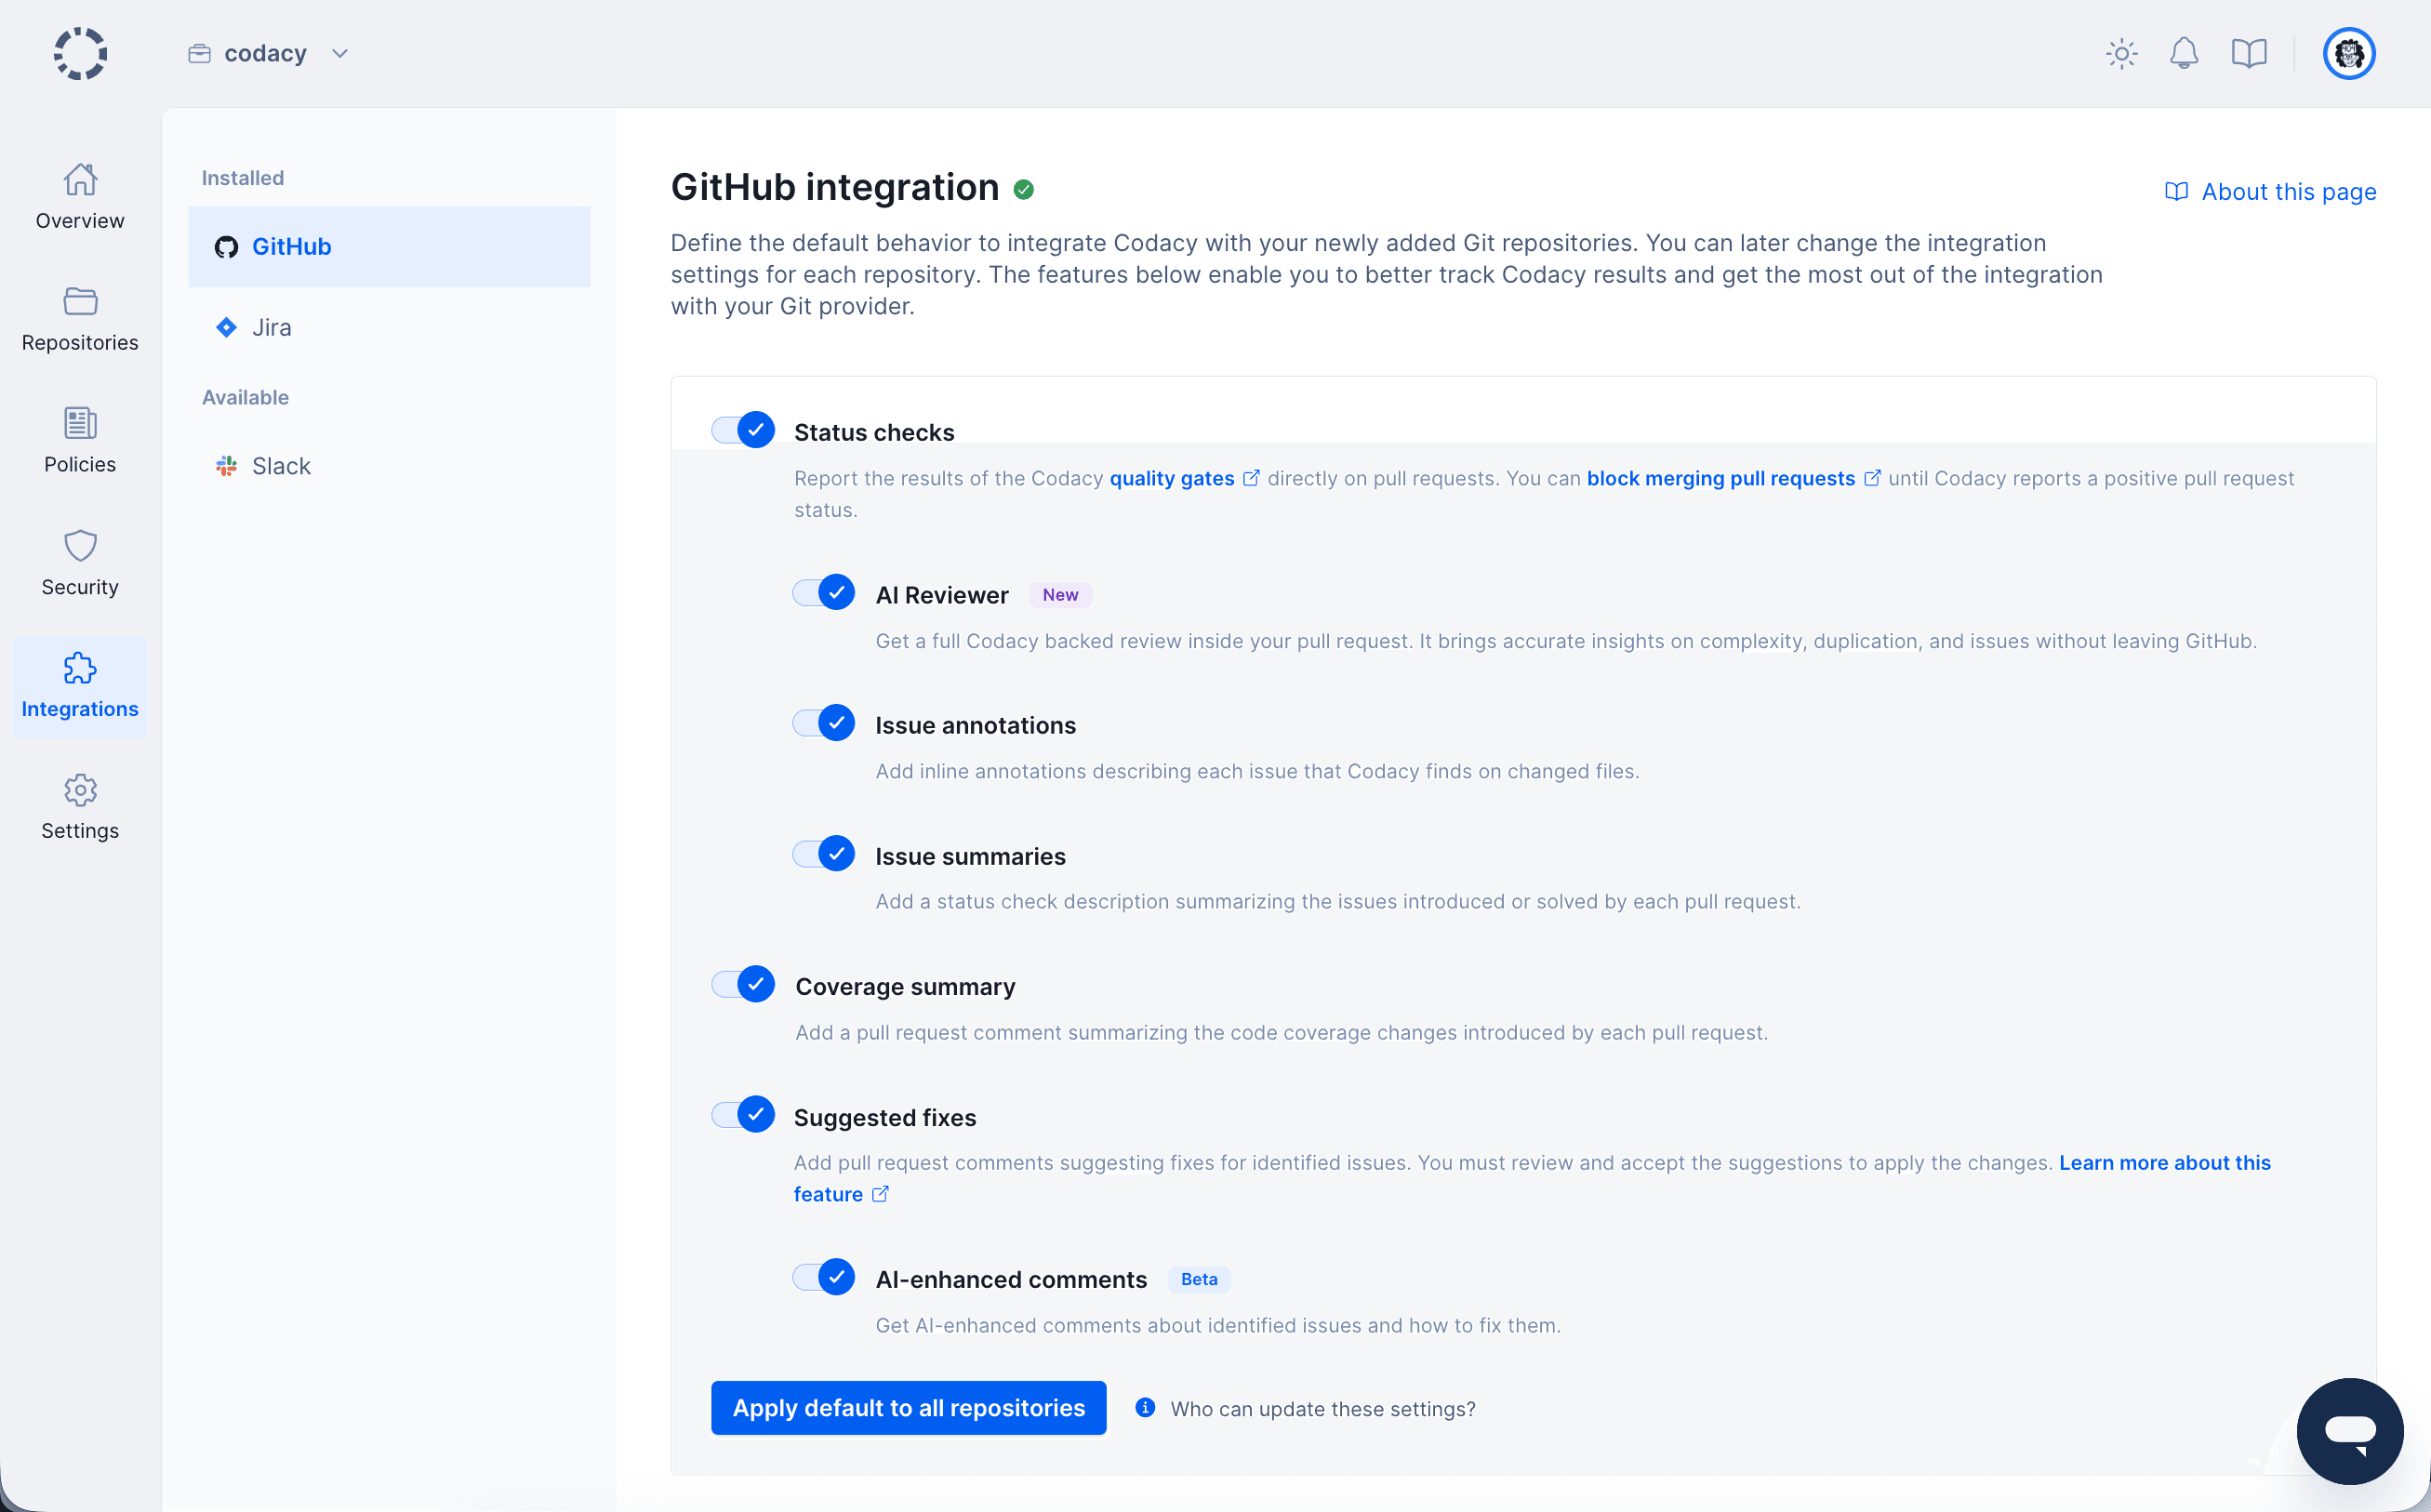The image size is (2431, 1512).
Task: Open the quality gates link
Action: click(x=1172, y=478)
